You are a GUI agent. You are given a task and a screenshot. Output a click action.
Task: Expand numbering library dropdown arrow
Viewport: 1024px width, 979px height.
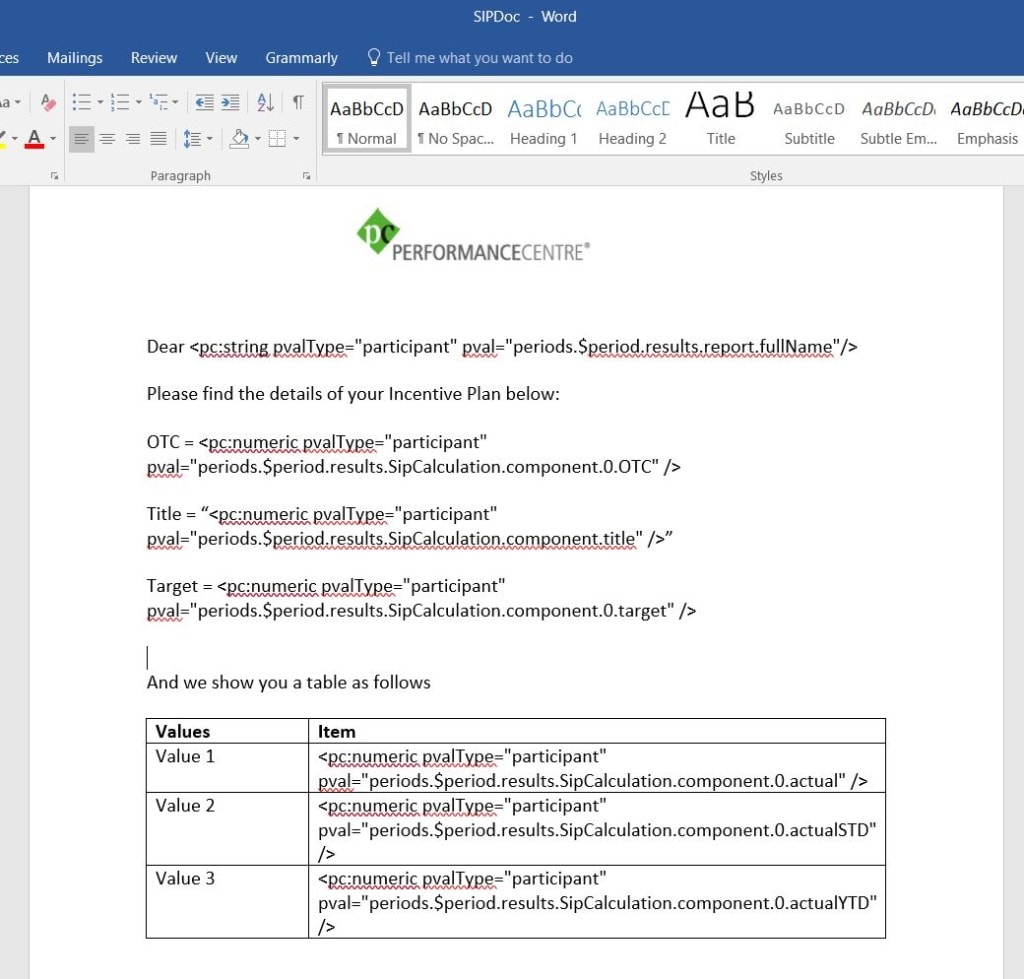pyautogui.click(x=138, y=102)
